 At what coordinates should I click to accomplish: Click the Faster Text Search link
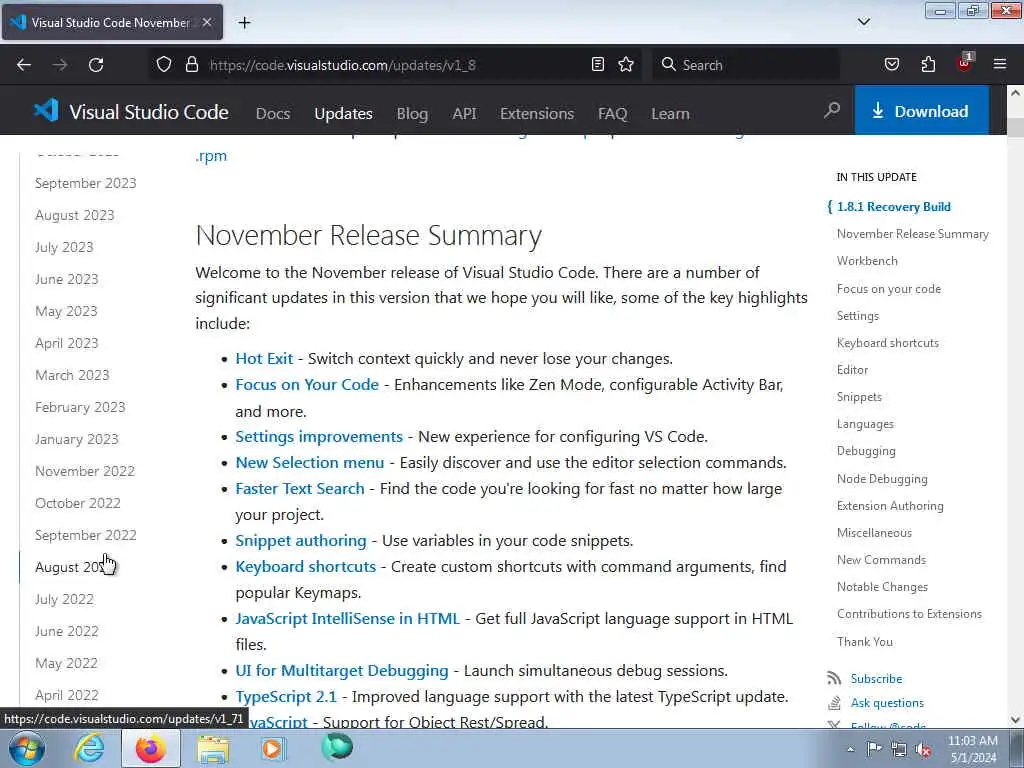pos(300,488)
